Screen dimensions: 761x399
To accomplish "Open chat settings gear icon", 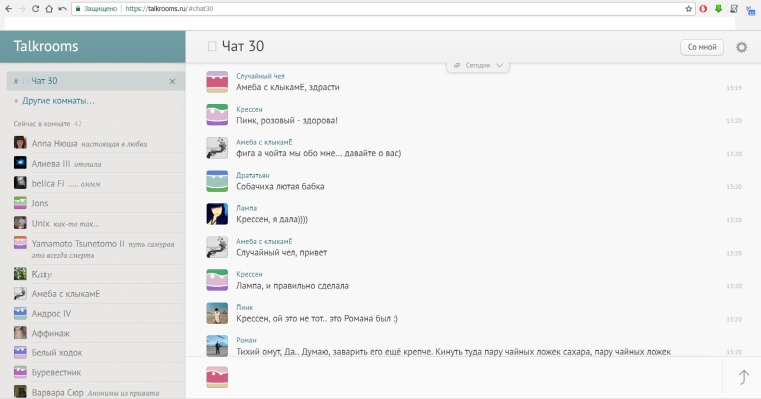I will (x=741, y=47).
